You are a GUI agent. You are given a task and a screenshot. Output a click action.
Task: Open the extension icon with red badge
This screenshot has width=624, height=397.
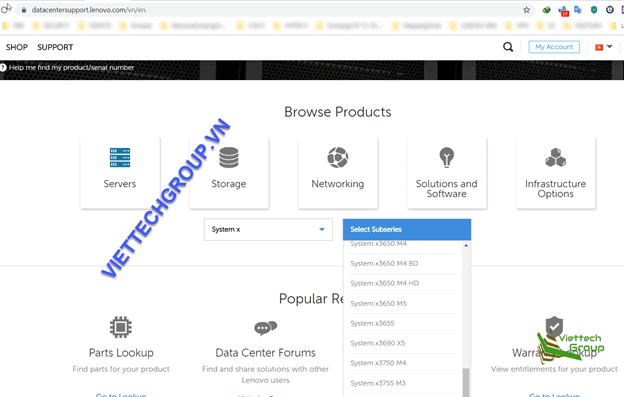[x=563, y=11]
